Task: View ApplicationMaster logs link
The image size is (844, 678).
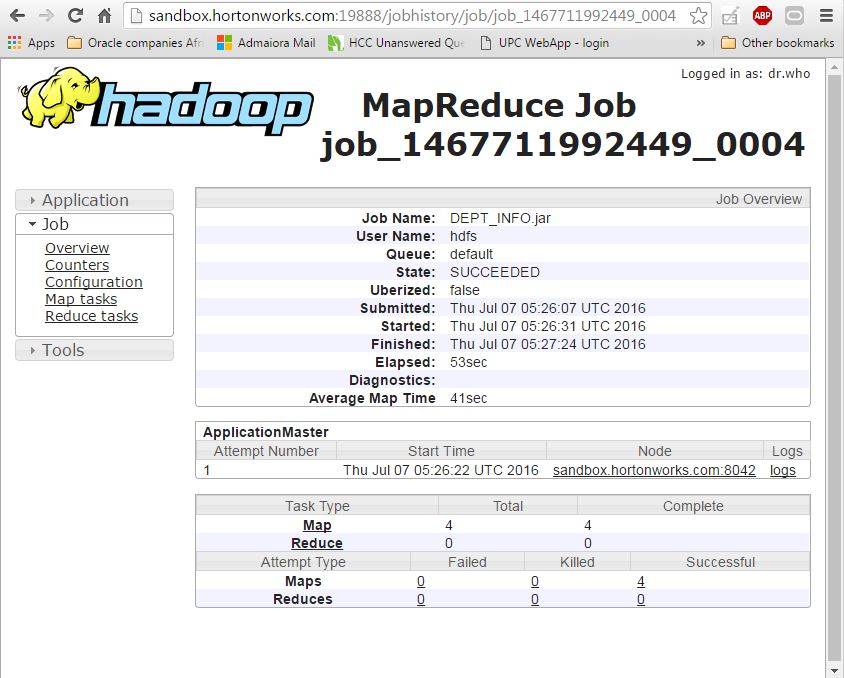Action: click(783, 470)
